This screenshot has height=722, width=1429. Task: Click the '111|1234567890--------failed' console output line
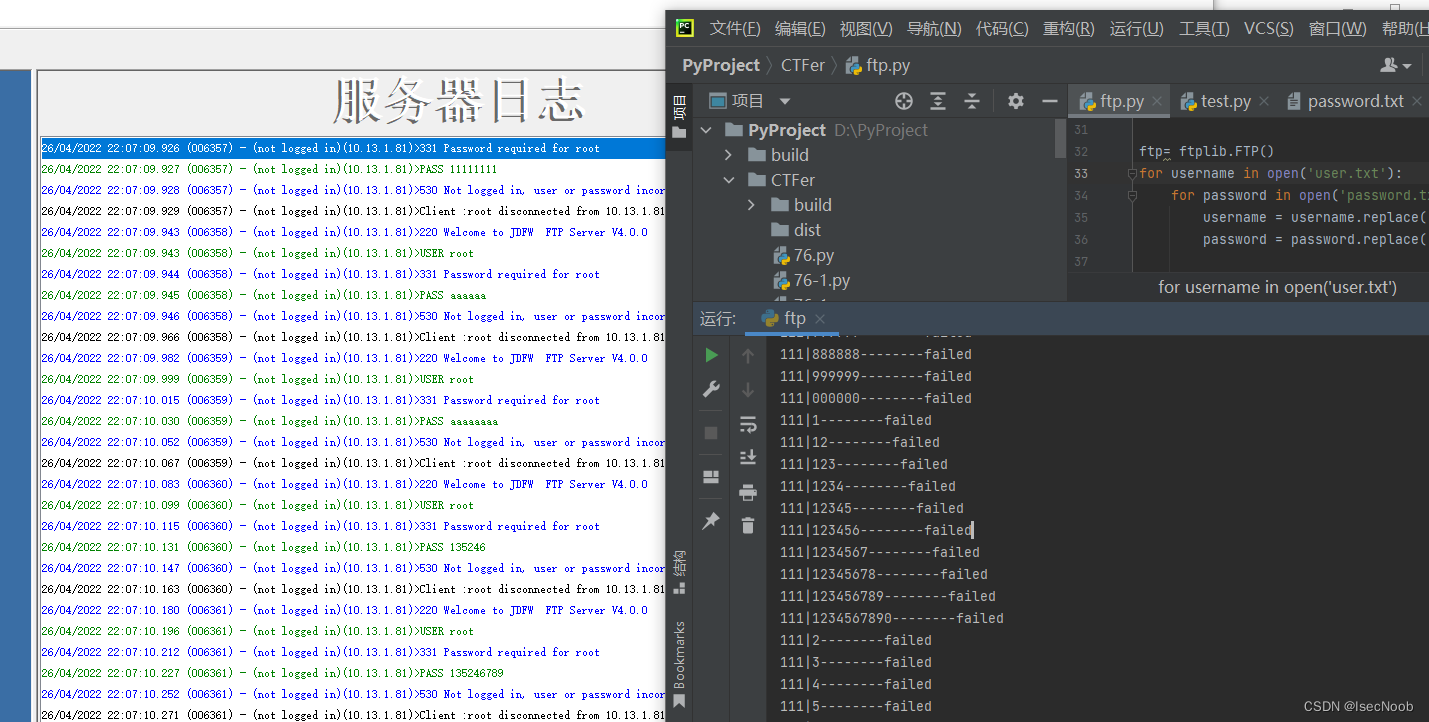pos(892,618)
